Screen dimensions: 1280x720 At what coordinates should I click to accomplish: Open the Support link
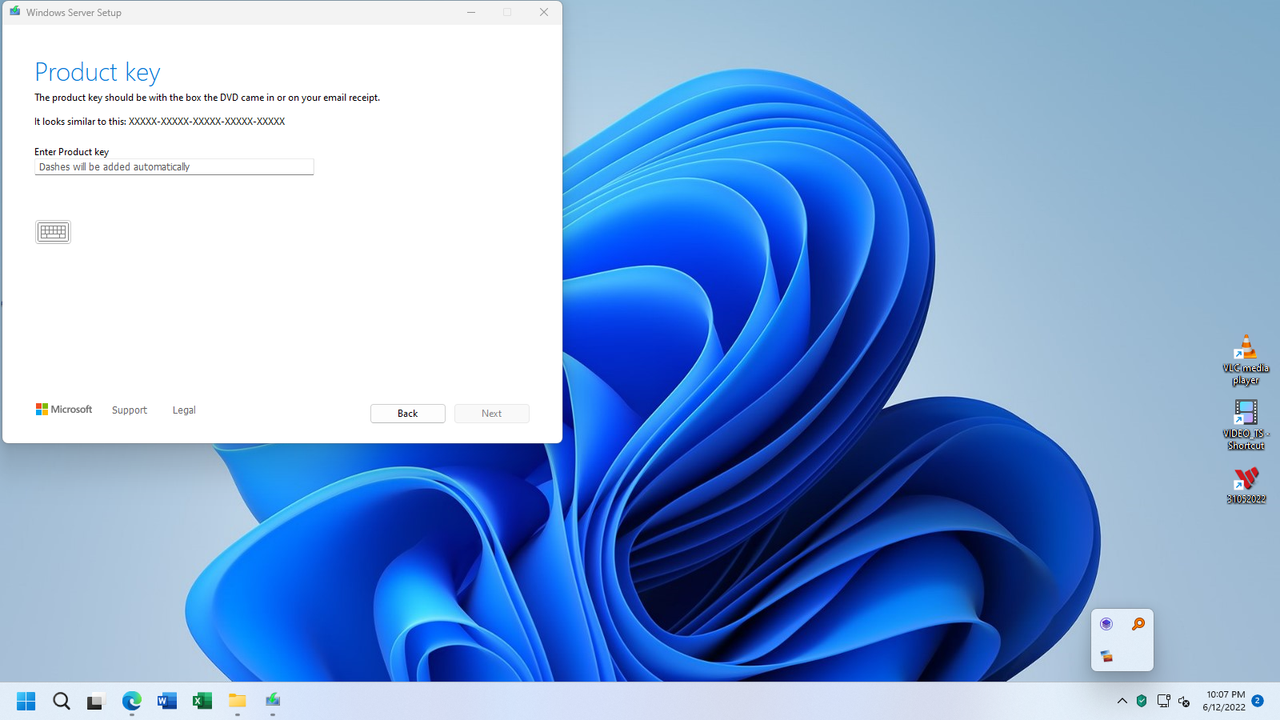129,410
